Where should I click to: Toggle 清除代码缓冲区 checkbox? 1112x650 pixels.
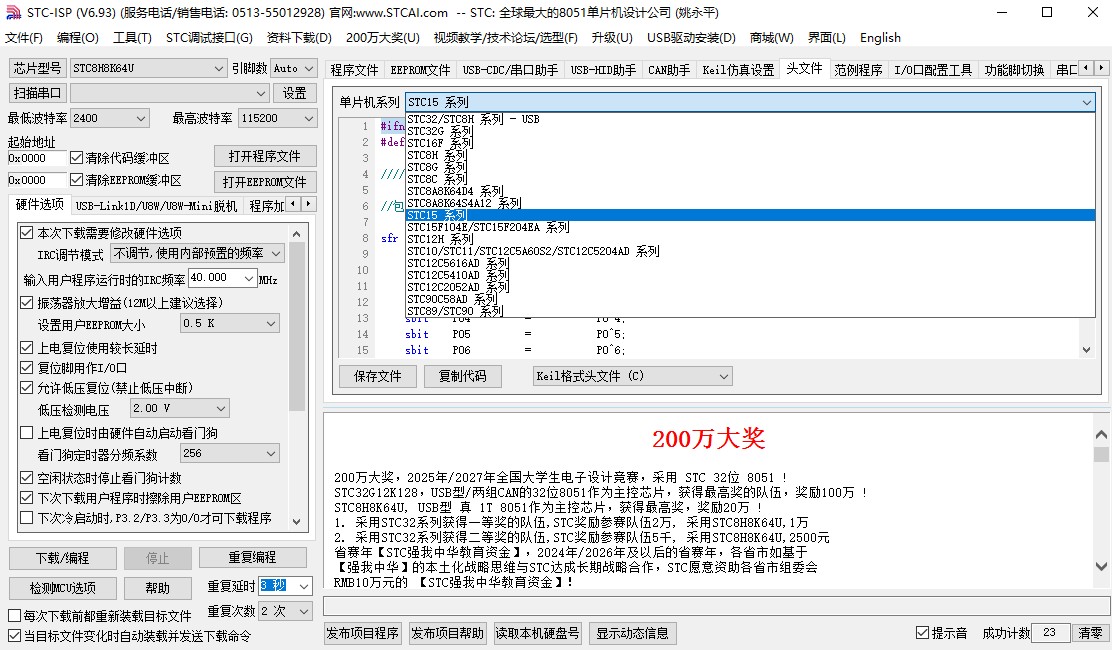pos(77,158)
